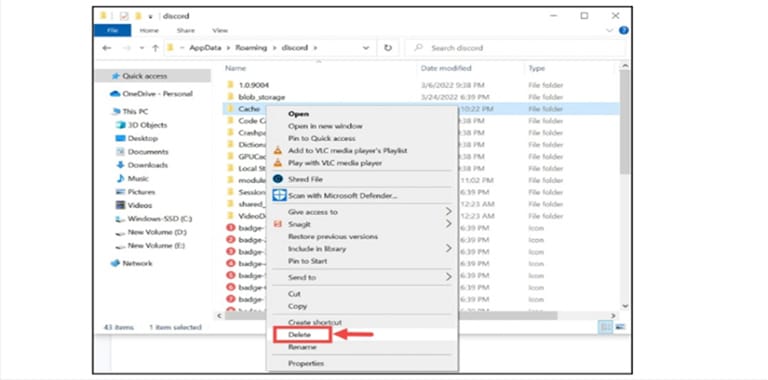Open 3D Objects folder in sidebar
The height and width of the screenshot is (380, 768).
[142, 125]
